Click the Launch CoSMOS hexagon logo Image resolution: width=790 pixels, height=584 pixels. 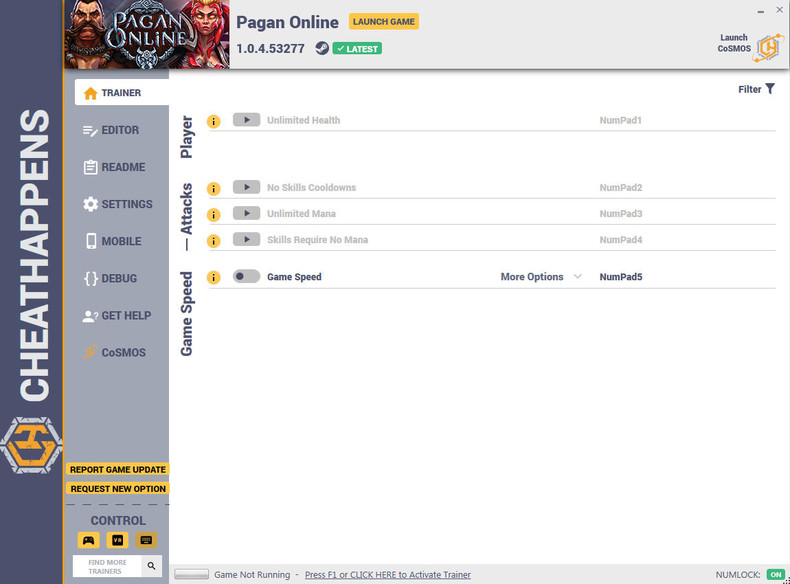769,48
